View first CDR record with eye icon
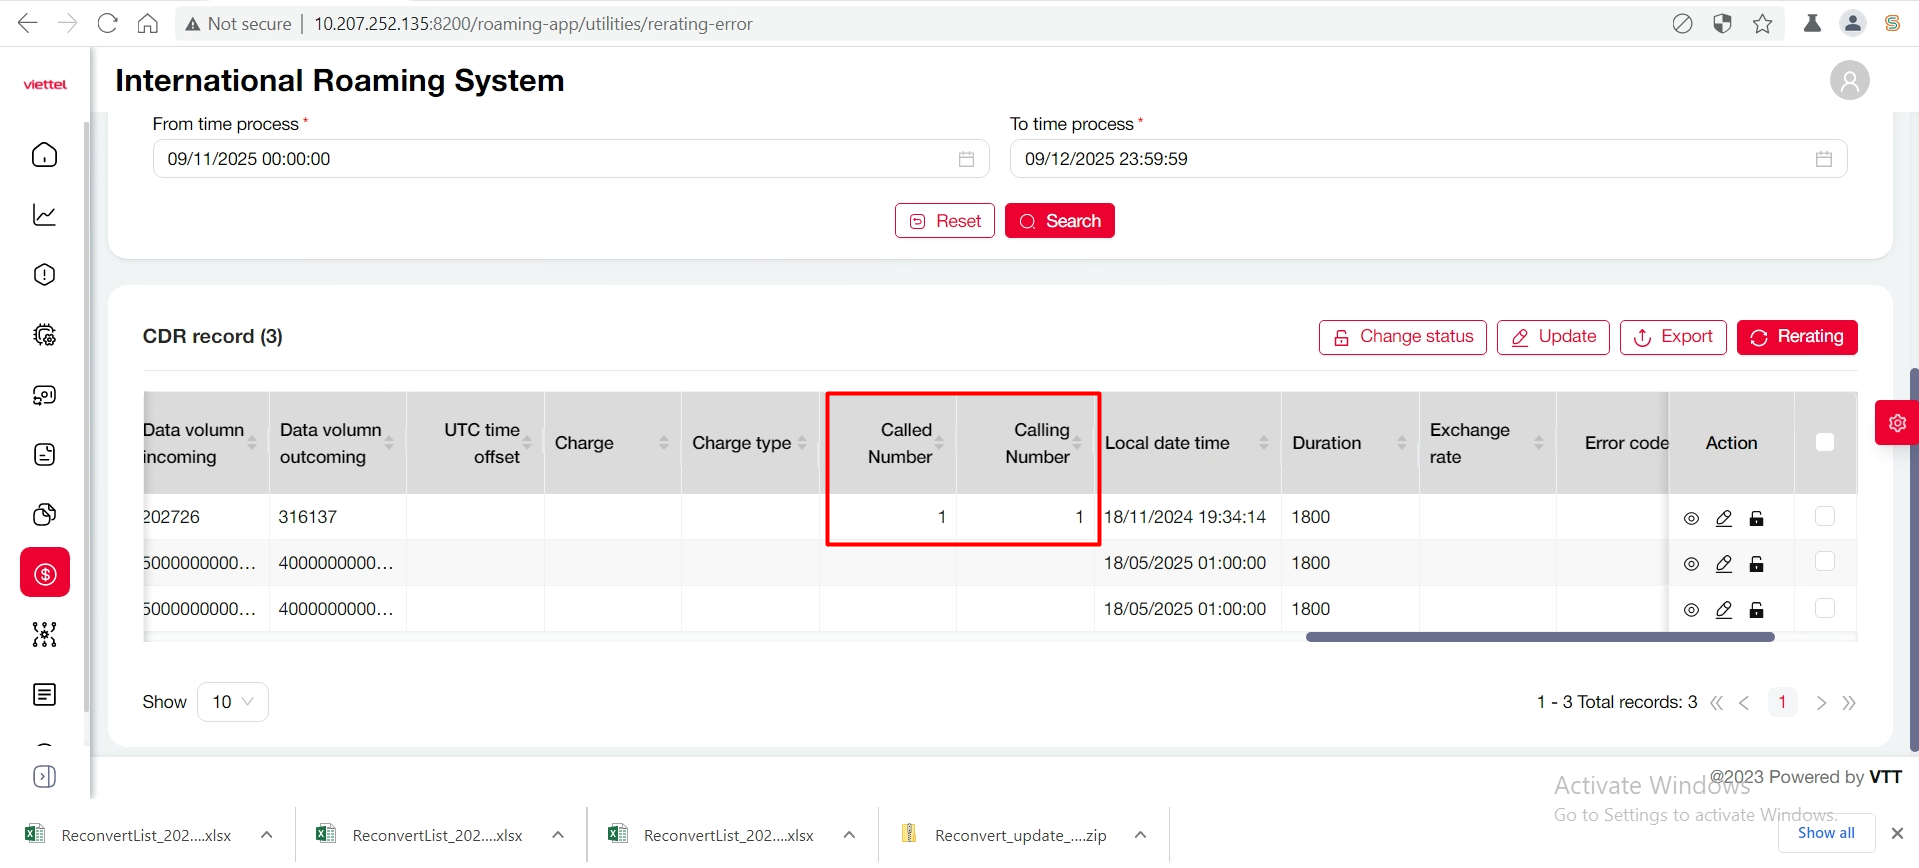This screenshot has height=868, width=1919. [1691, 518]
